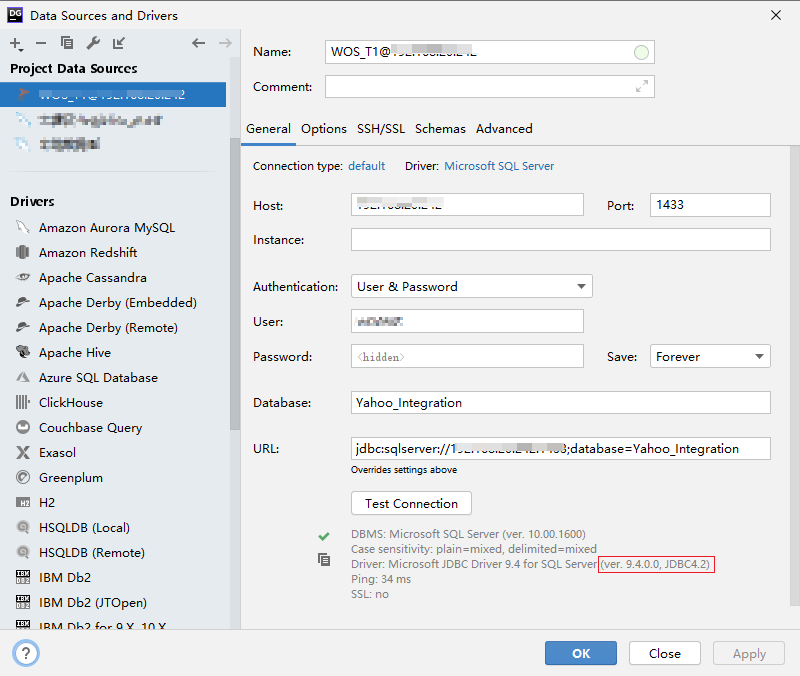This screenshot has width=800, height=676.
Task: Open the Authentication dropdown
Action: point(580,286)
